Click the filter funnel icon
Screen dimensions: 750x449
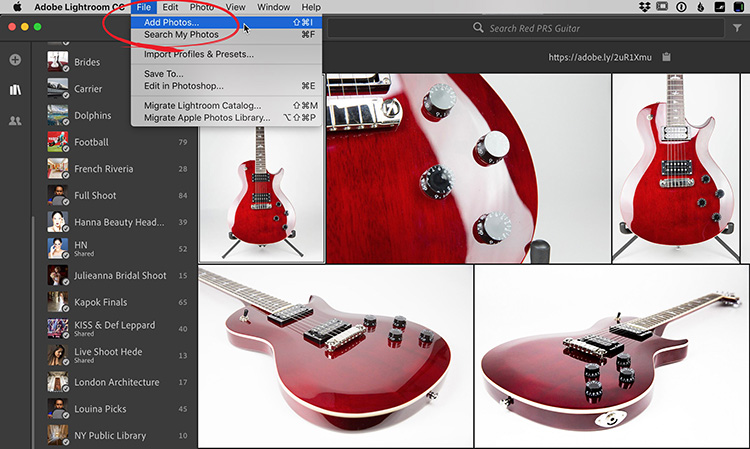point(736,28)
